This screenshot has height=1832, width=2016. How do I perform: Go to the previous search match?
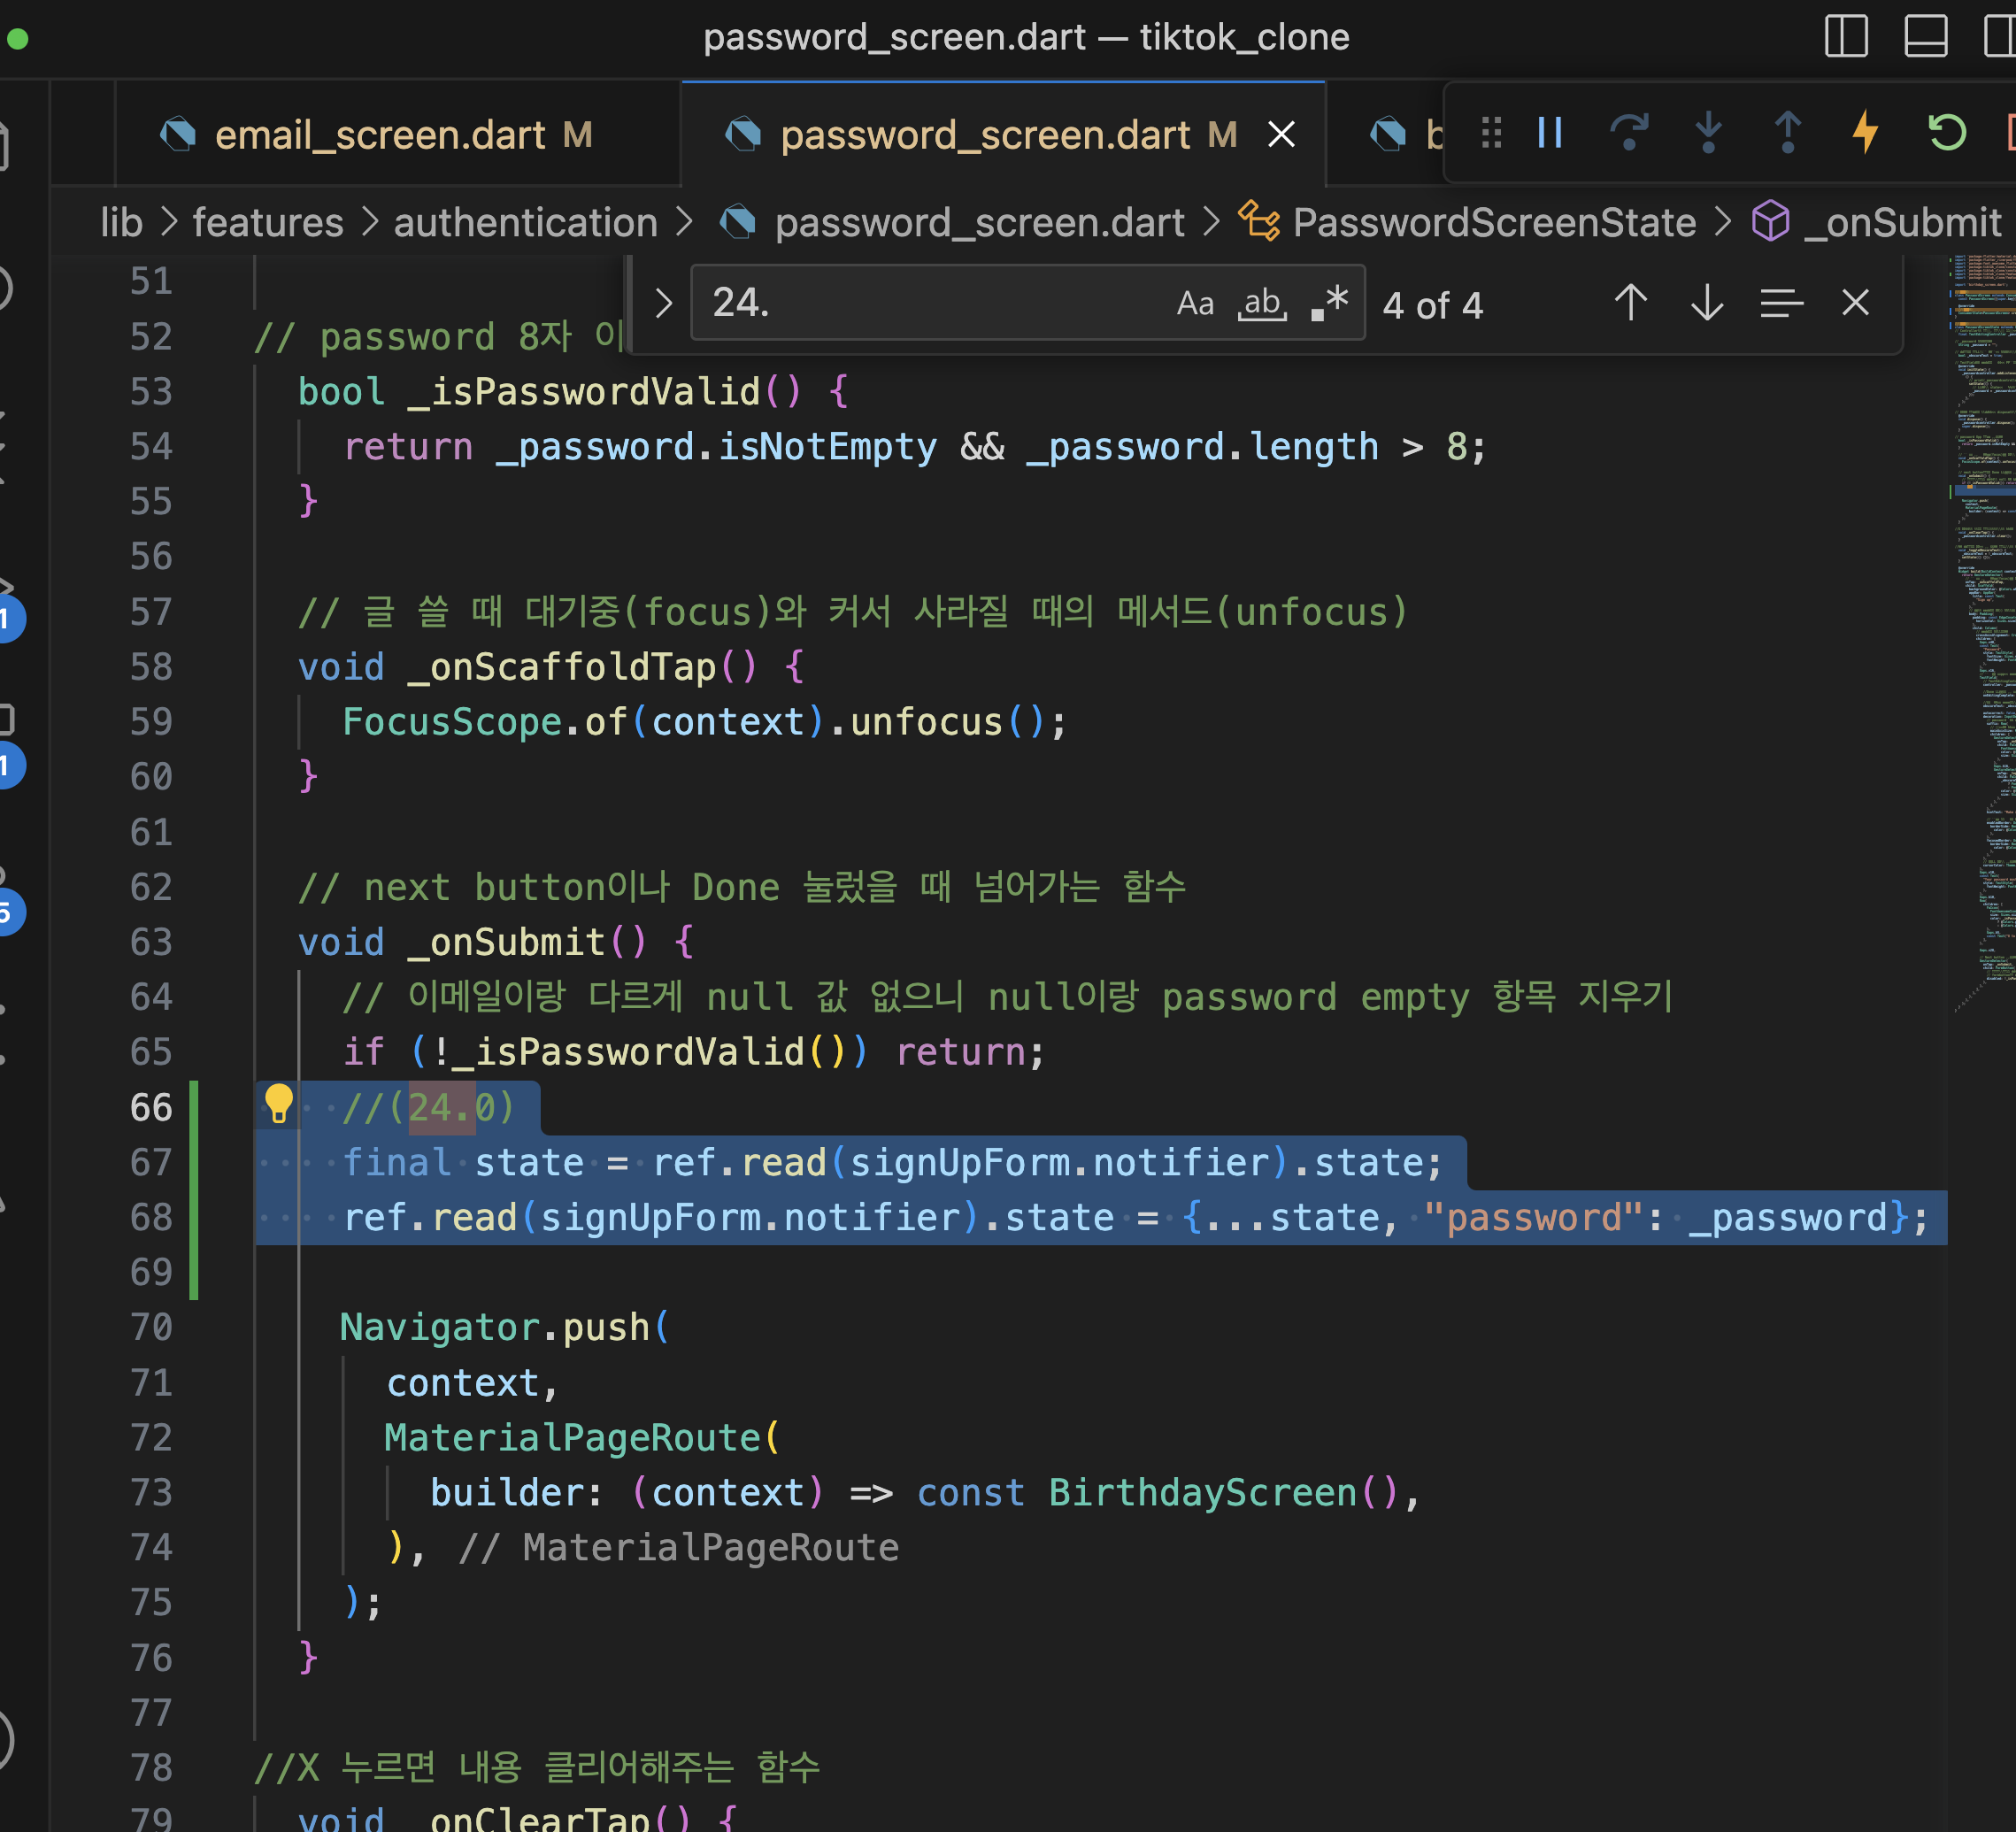pyautogui.click(x=1630, y=303)
